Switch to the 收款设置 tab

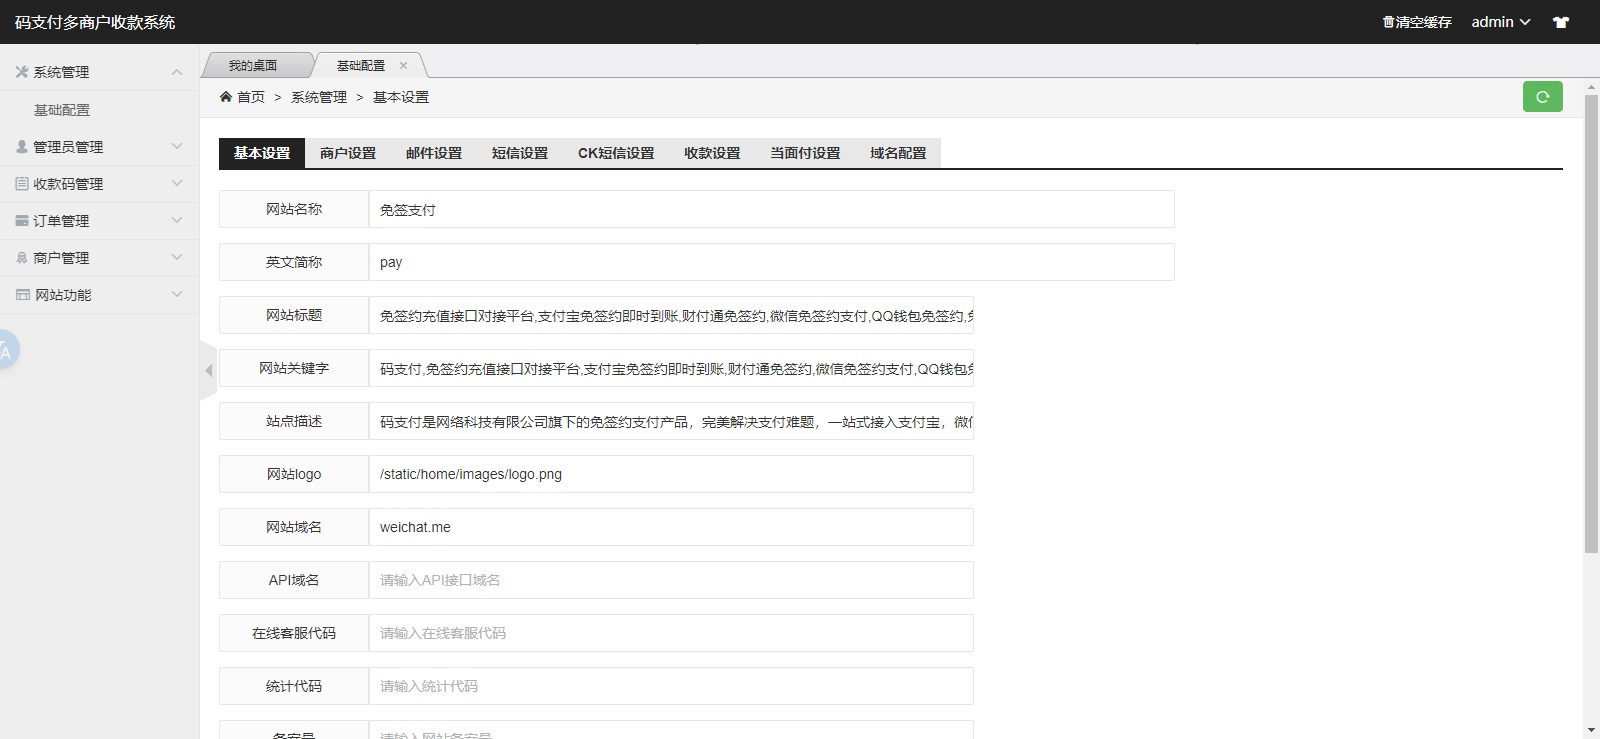[712, 153]
